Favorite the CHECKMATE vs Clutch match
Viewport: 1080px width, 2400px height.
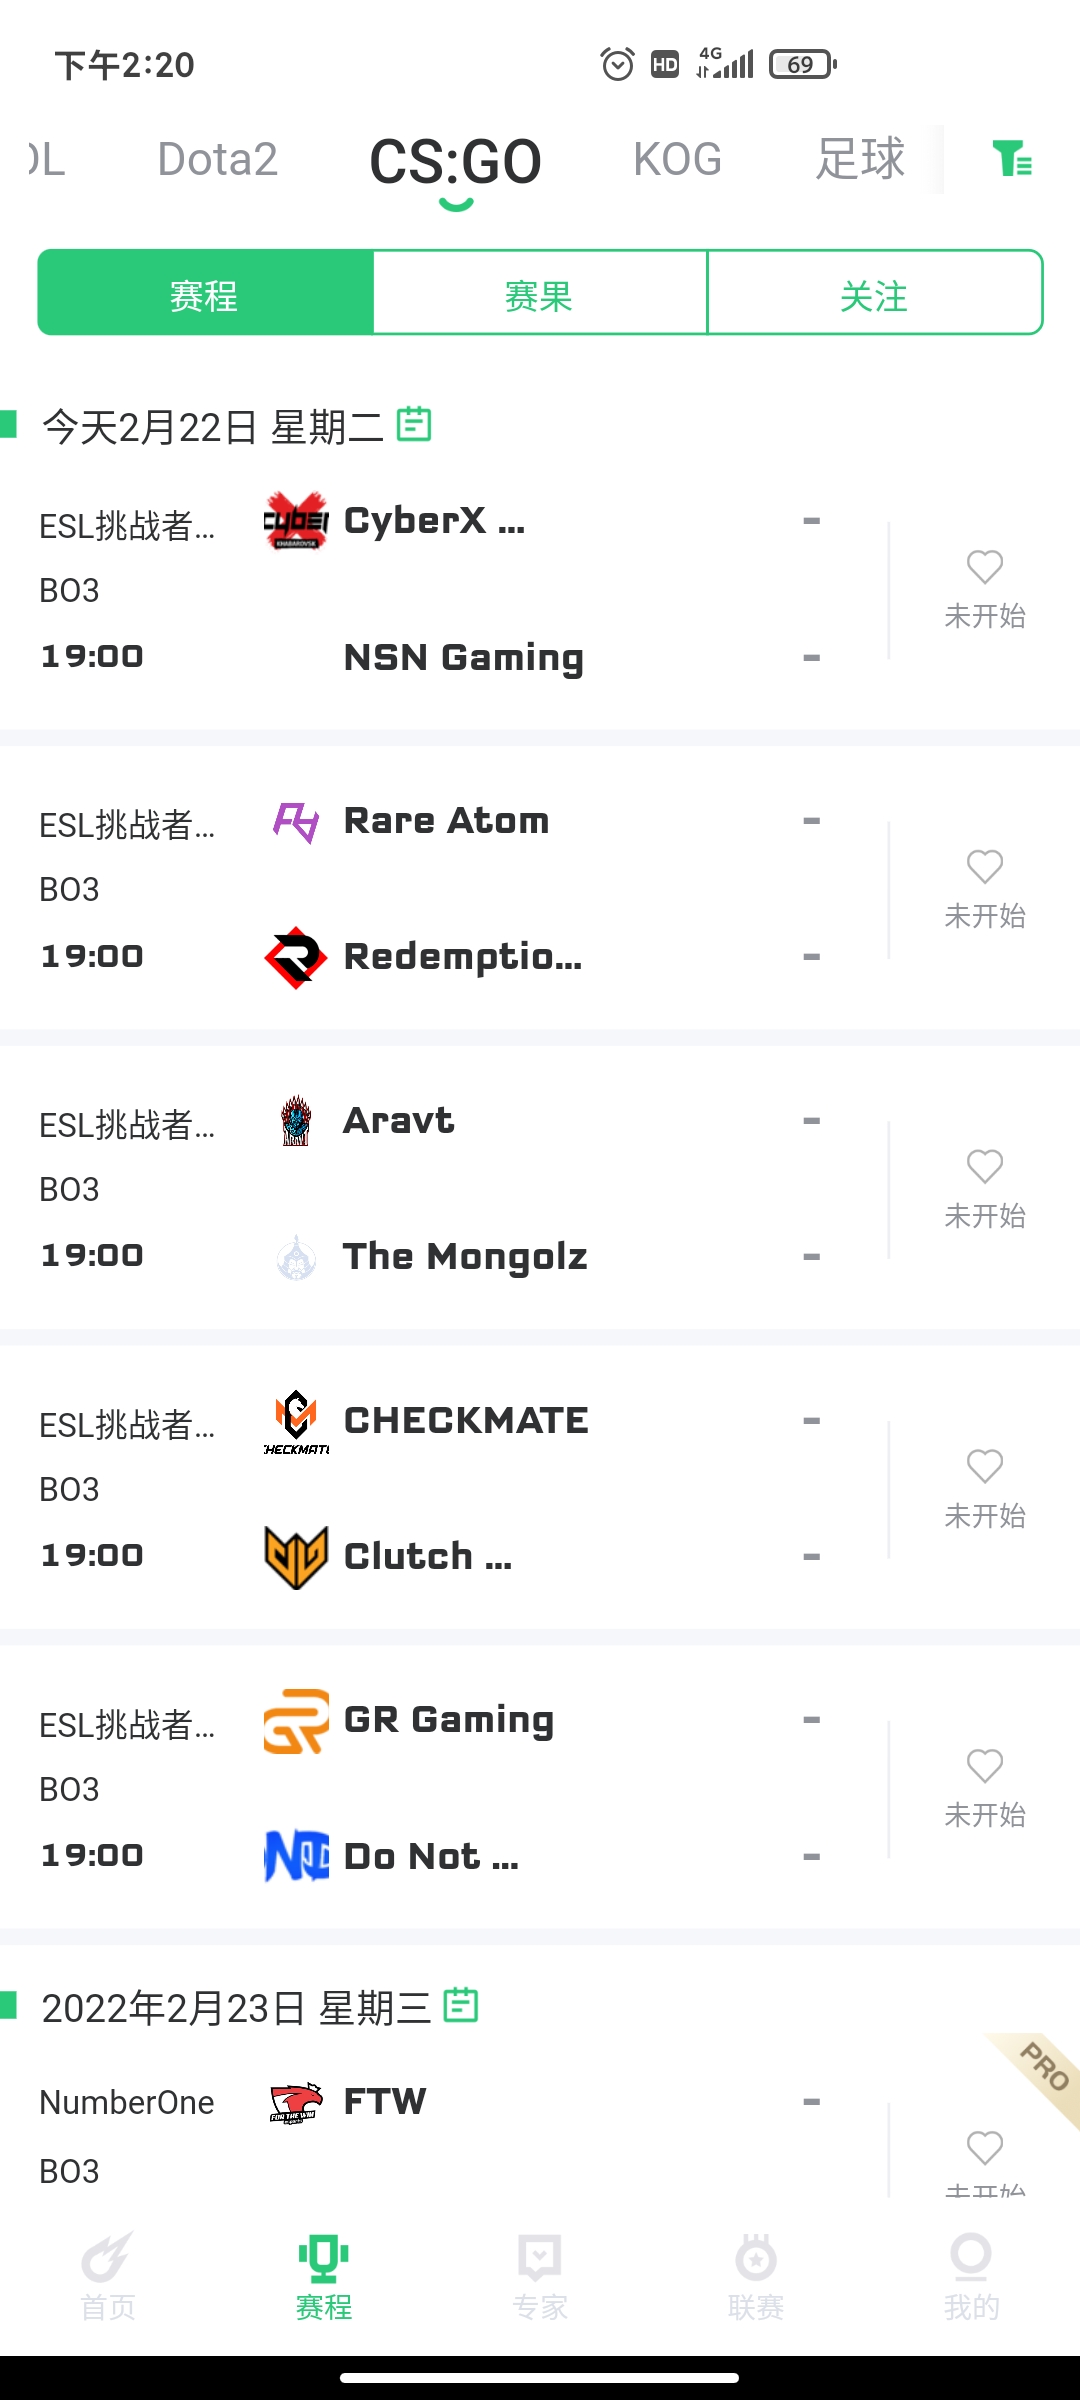(x=985, y=1466)
